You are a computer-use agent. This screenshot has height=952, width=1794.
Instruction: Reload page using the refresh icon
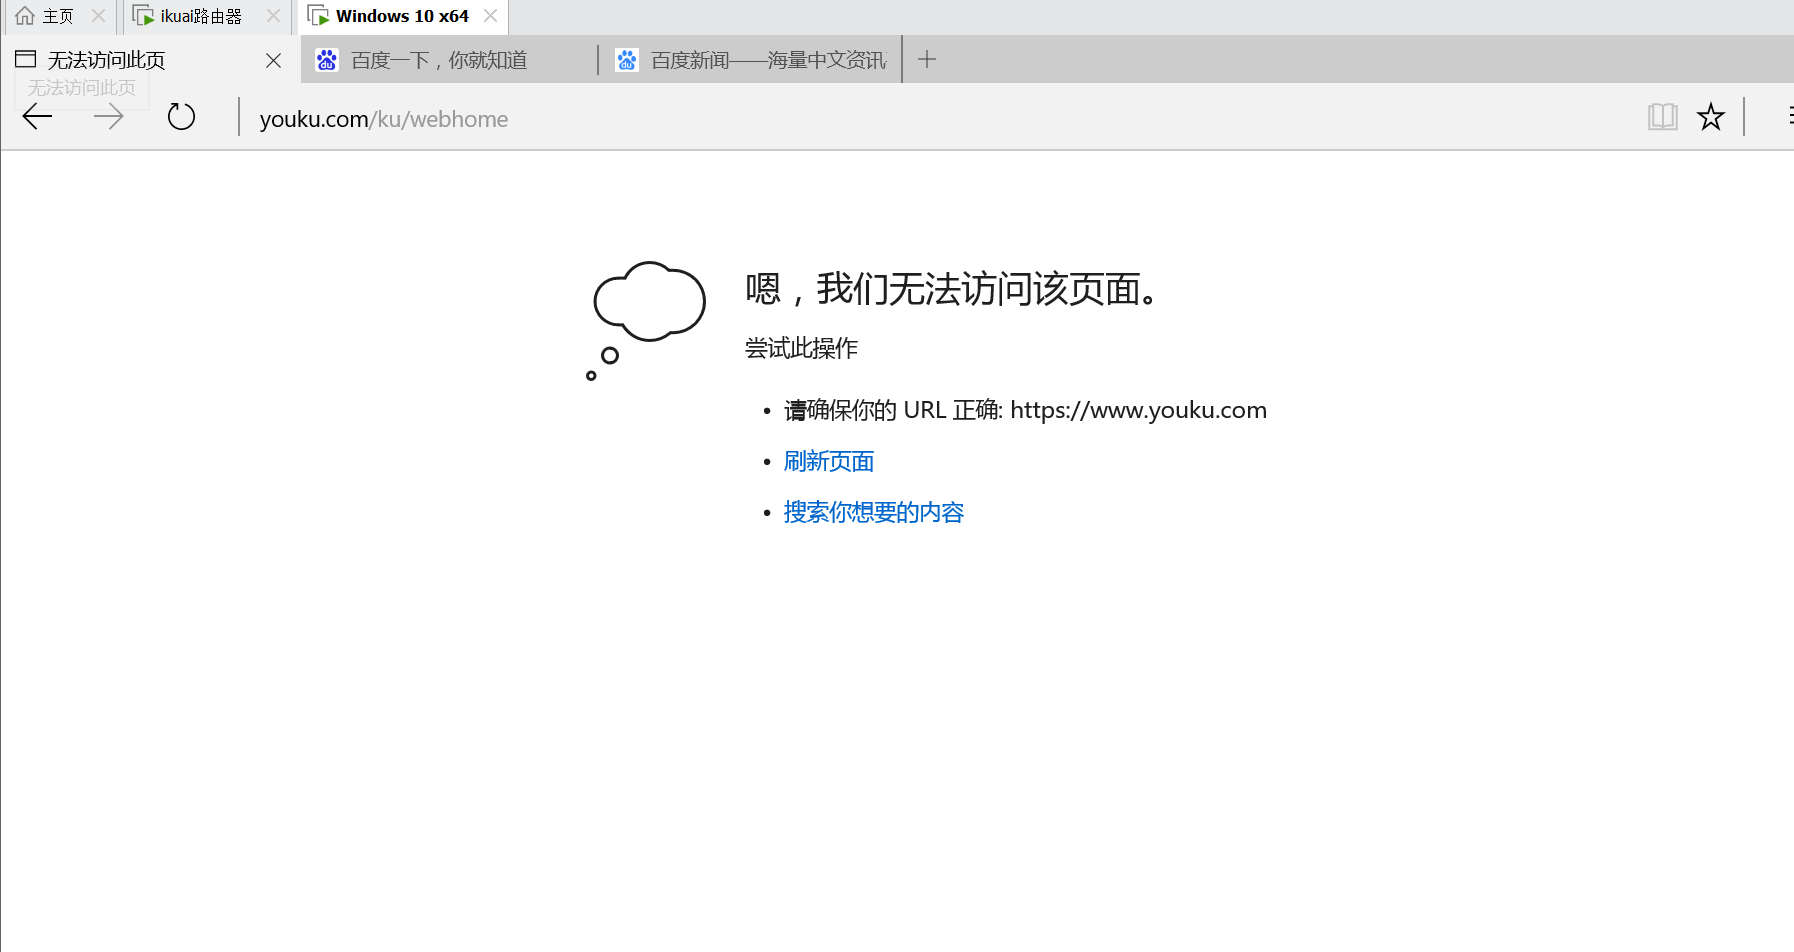tap(181, 117)
